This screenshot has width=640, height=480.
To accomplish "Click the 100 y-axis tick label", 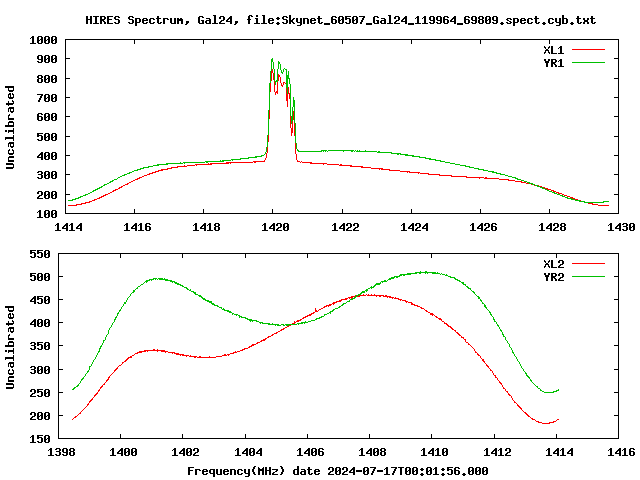I will click(x=47, y=214).
